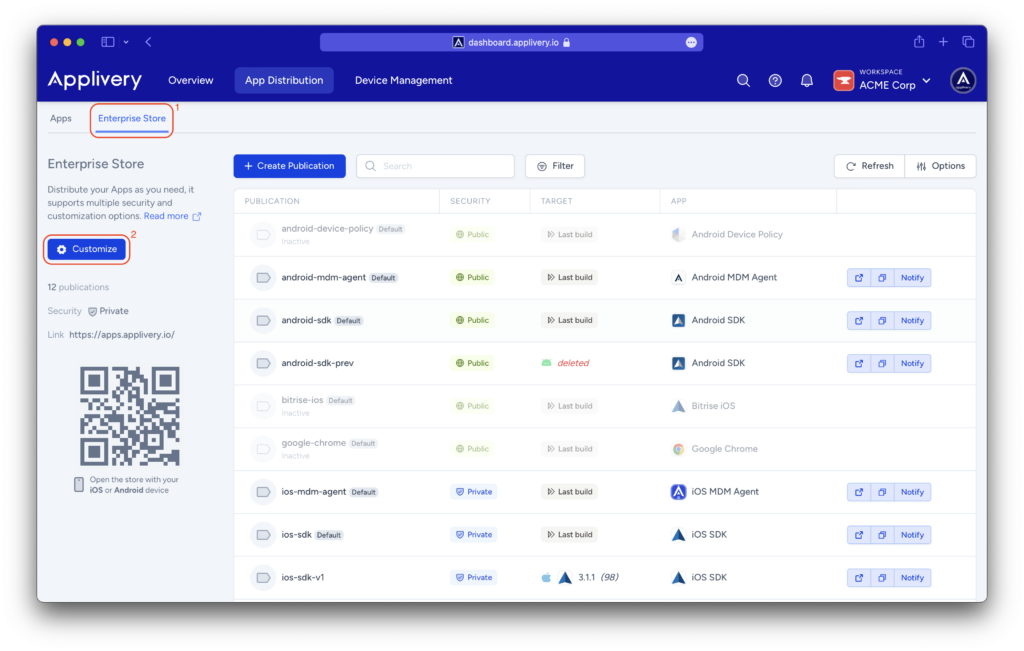The image size is (1024, 651).
Task: Click the Applivery logo
Action: (95, 80)
